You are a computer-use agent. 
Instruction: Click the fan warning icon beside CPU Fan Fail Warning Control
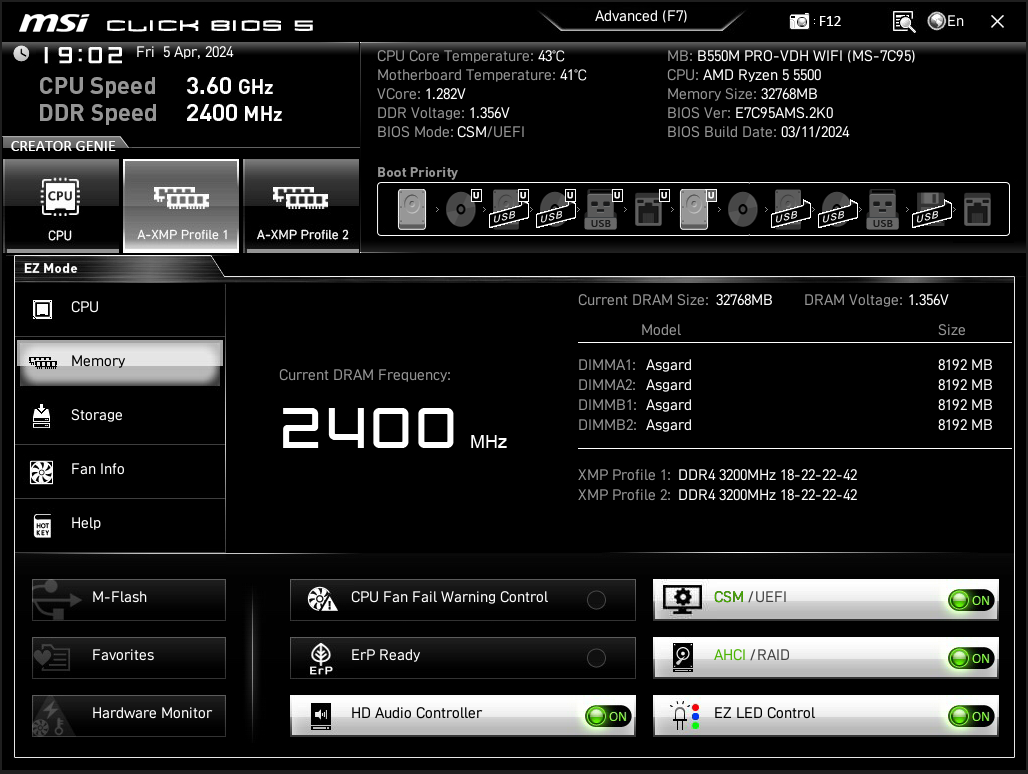[322, 599]
